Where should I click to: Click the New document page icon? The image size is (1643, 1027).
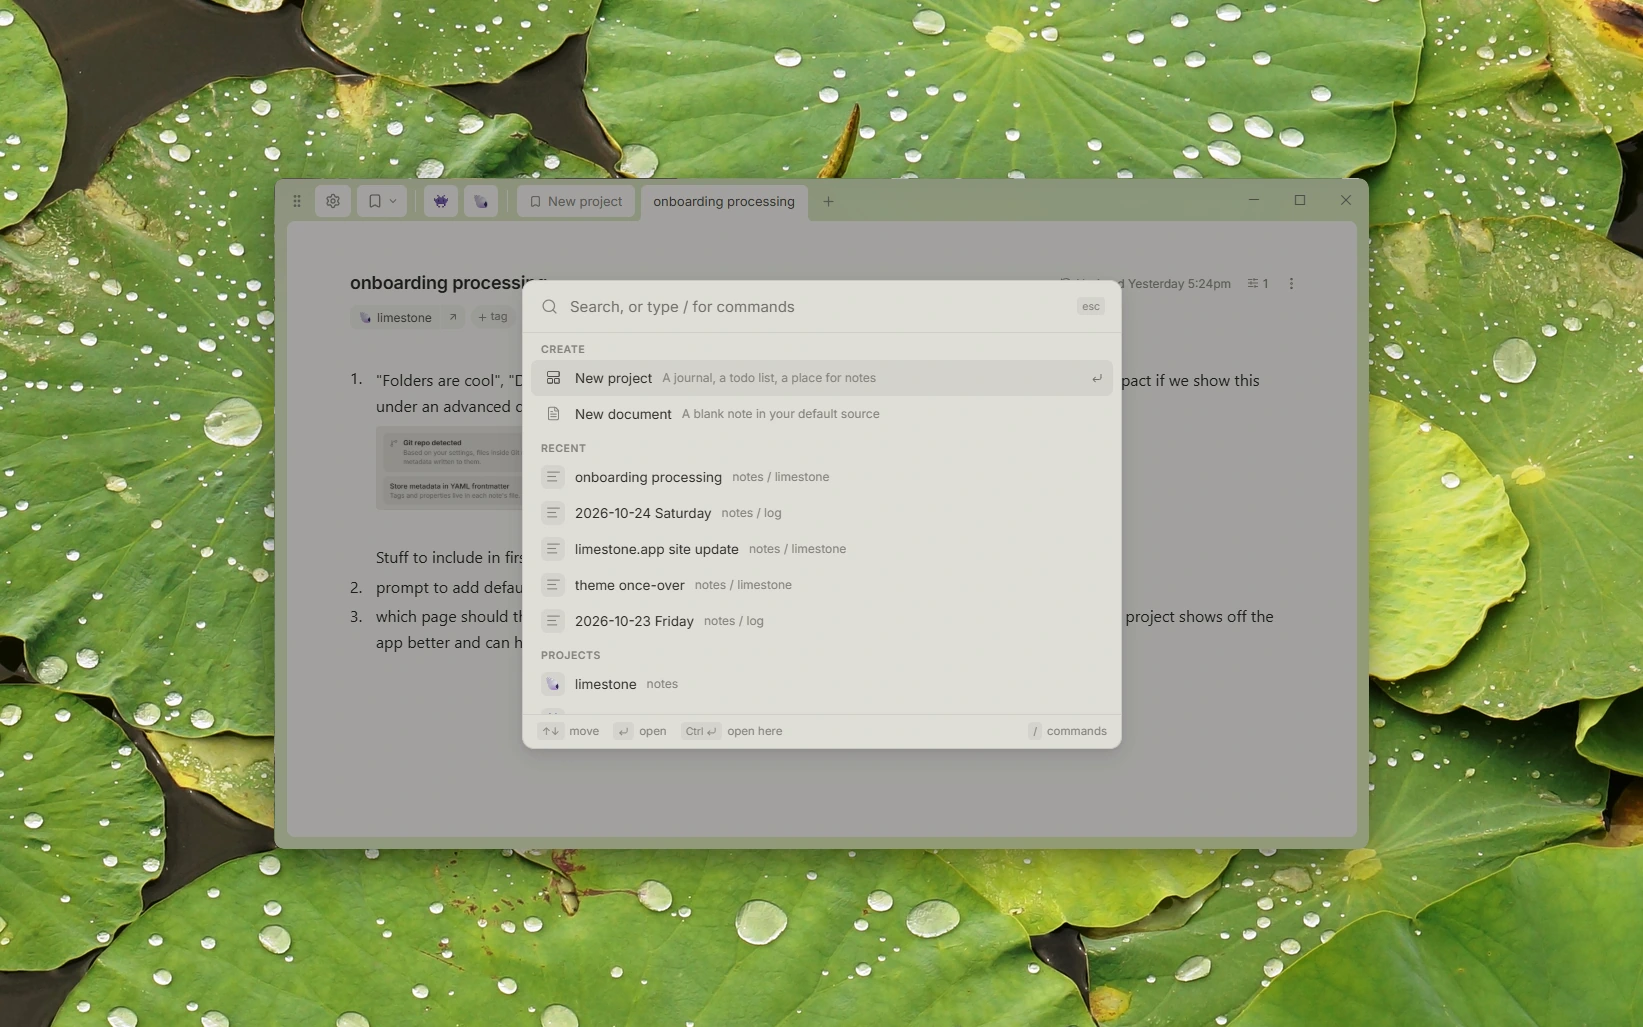[553, 414]
